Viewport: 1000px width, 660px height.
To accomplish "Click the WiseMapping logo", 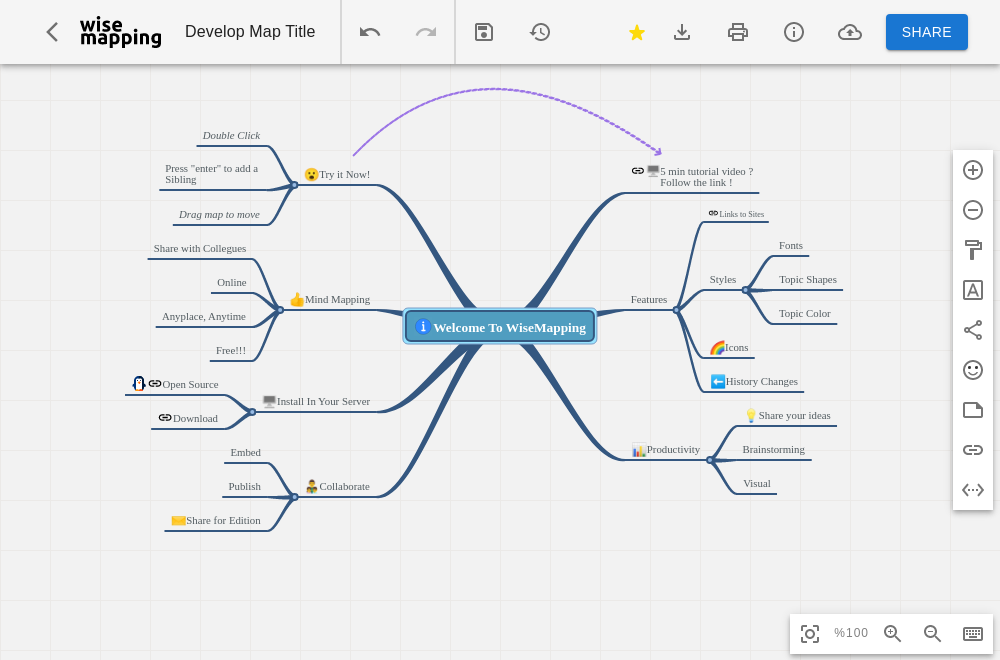I will (121, 32).
